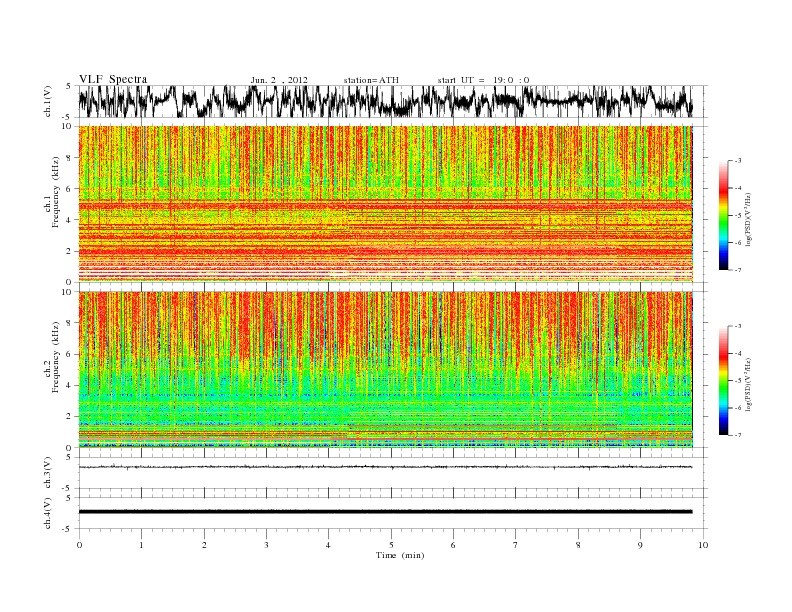Click the "-5" lower tick of ch.4(V) axis
The height and width of the screenshot is (612, 792).
tap(67, 529)
